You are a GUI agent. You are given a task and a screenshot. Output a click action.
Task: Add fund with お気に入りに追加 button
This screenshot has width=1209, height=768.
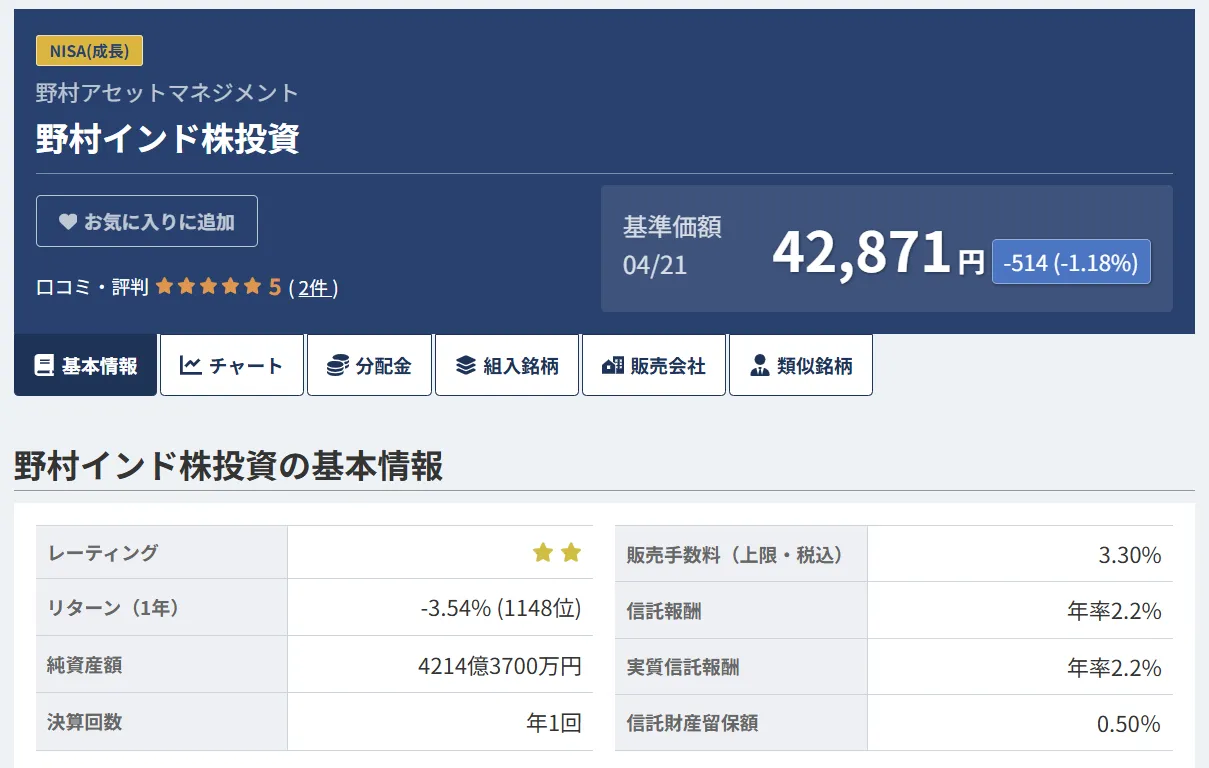(x=147, y=221)
